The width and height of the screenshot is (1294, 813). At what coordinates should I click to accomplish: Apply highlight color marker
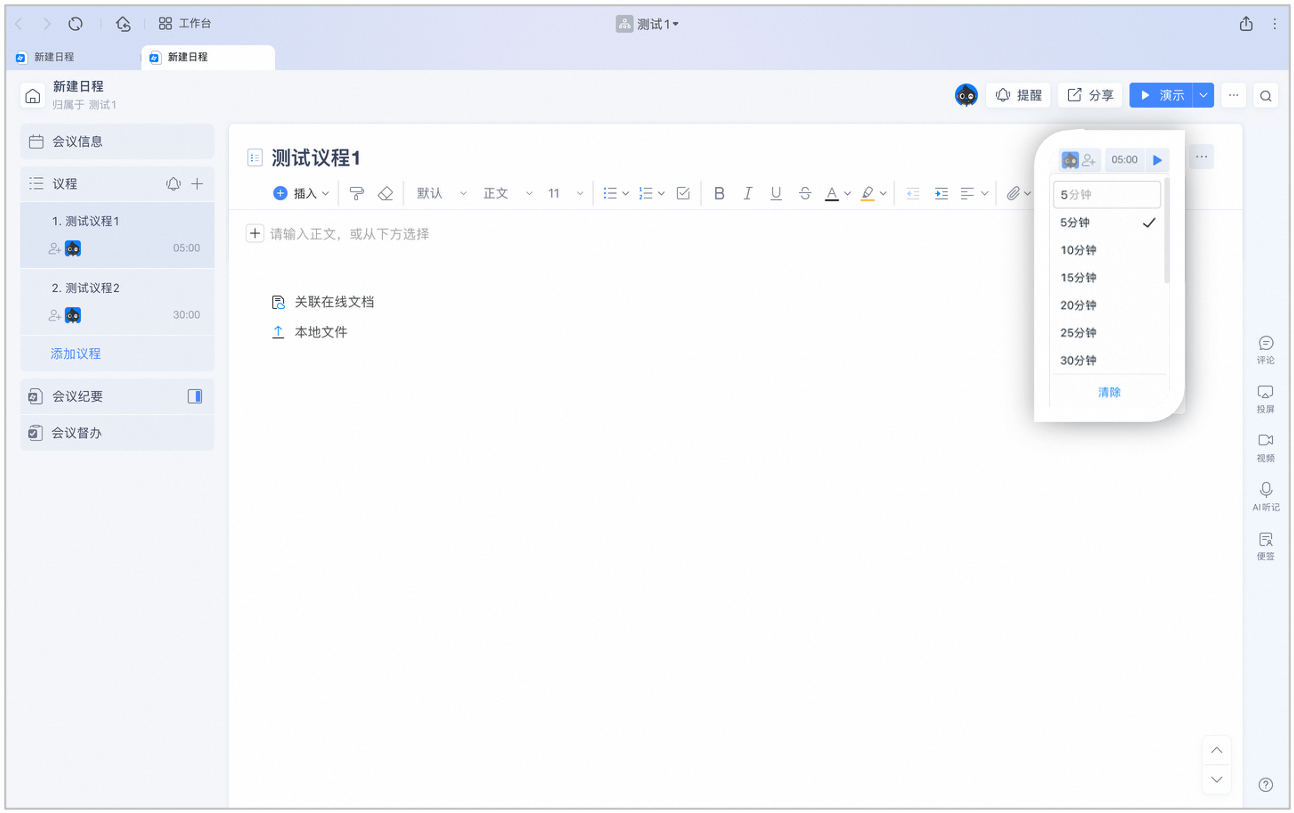pyautogui.click(x=867, y=193)
